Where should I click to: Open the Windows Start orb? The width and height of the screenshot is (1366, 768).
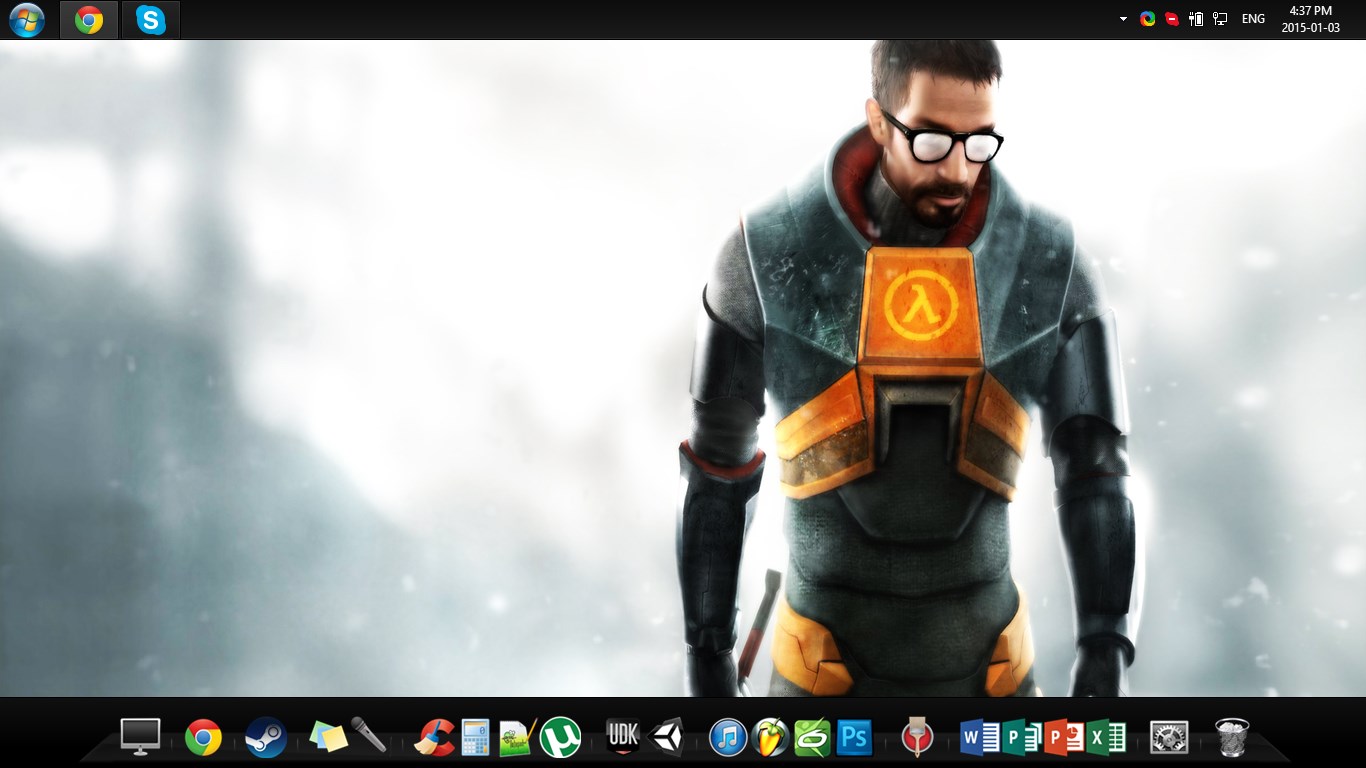(x=26, y=20)
